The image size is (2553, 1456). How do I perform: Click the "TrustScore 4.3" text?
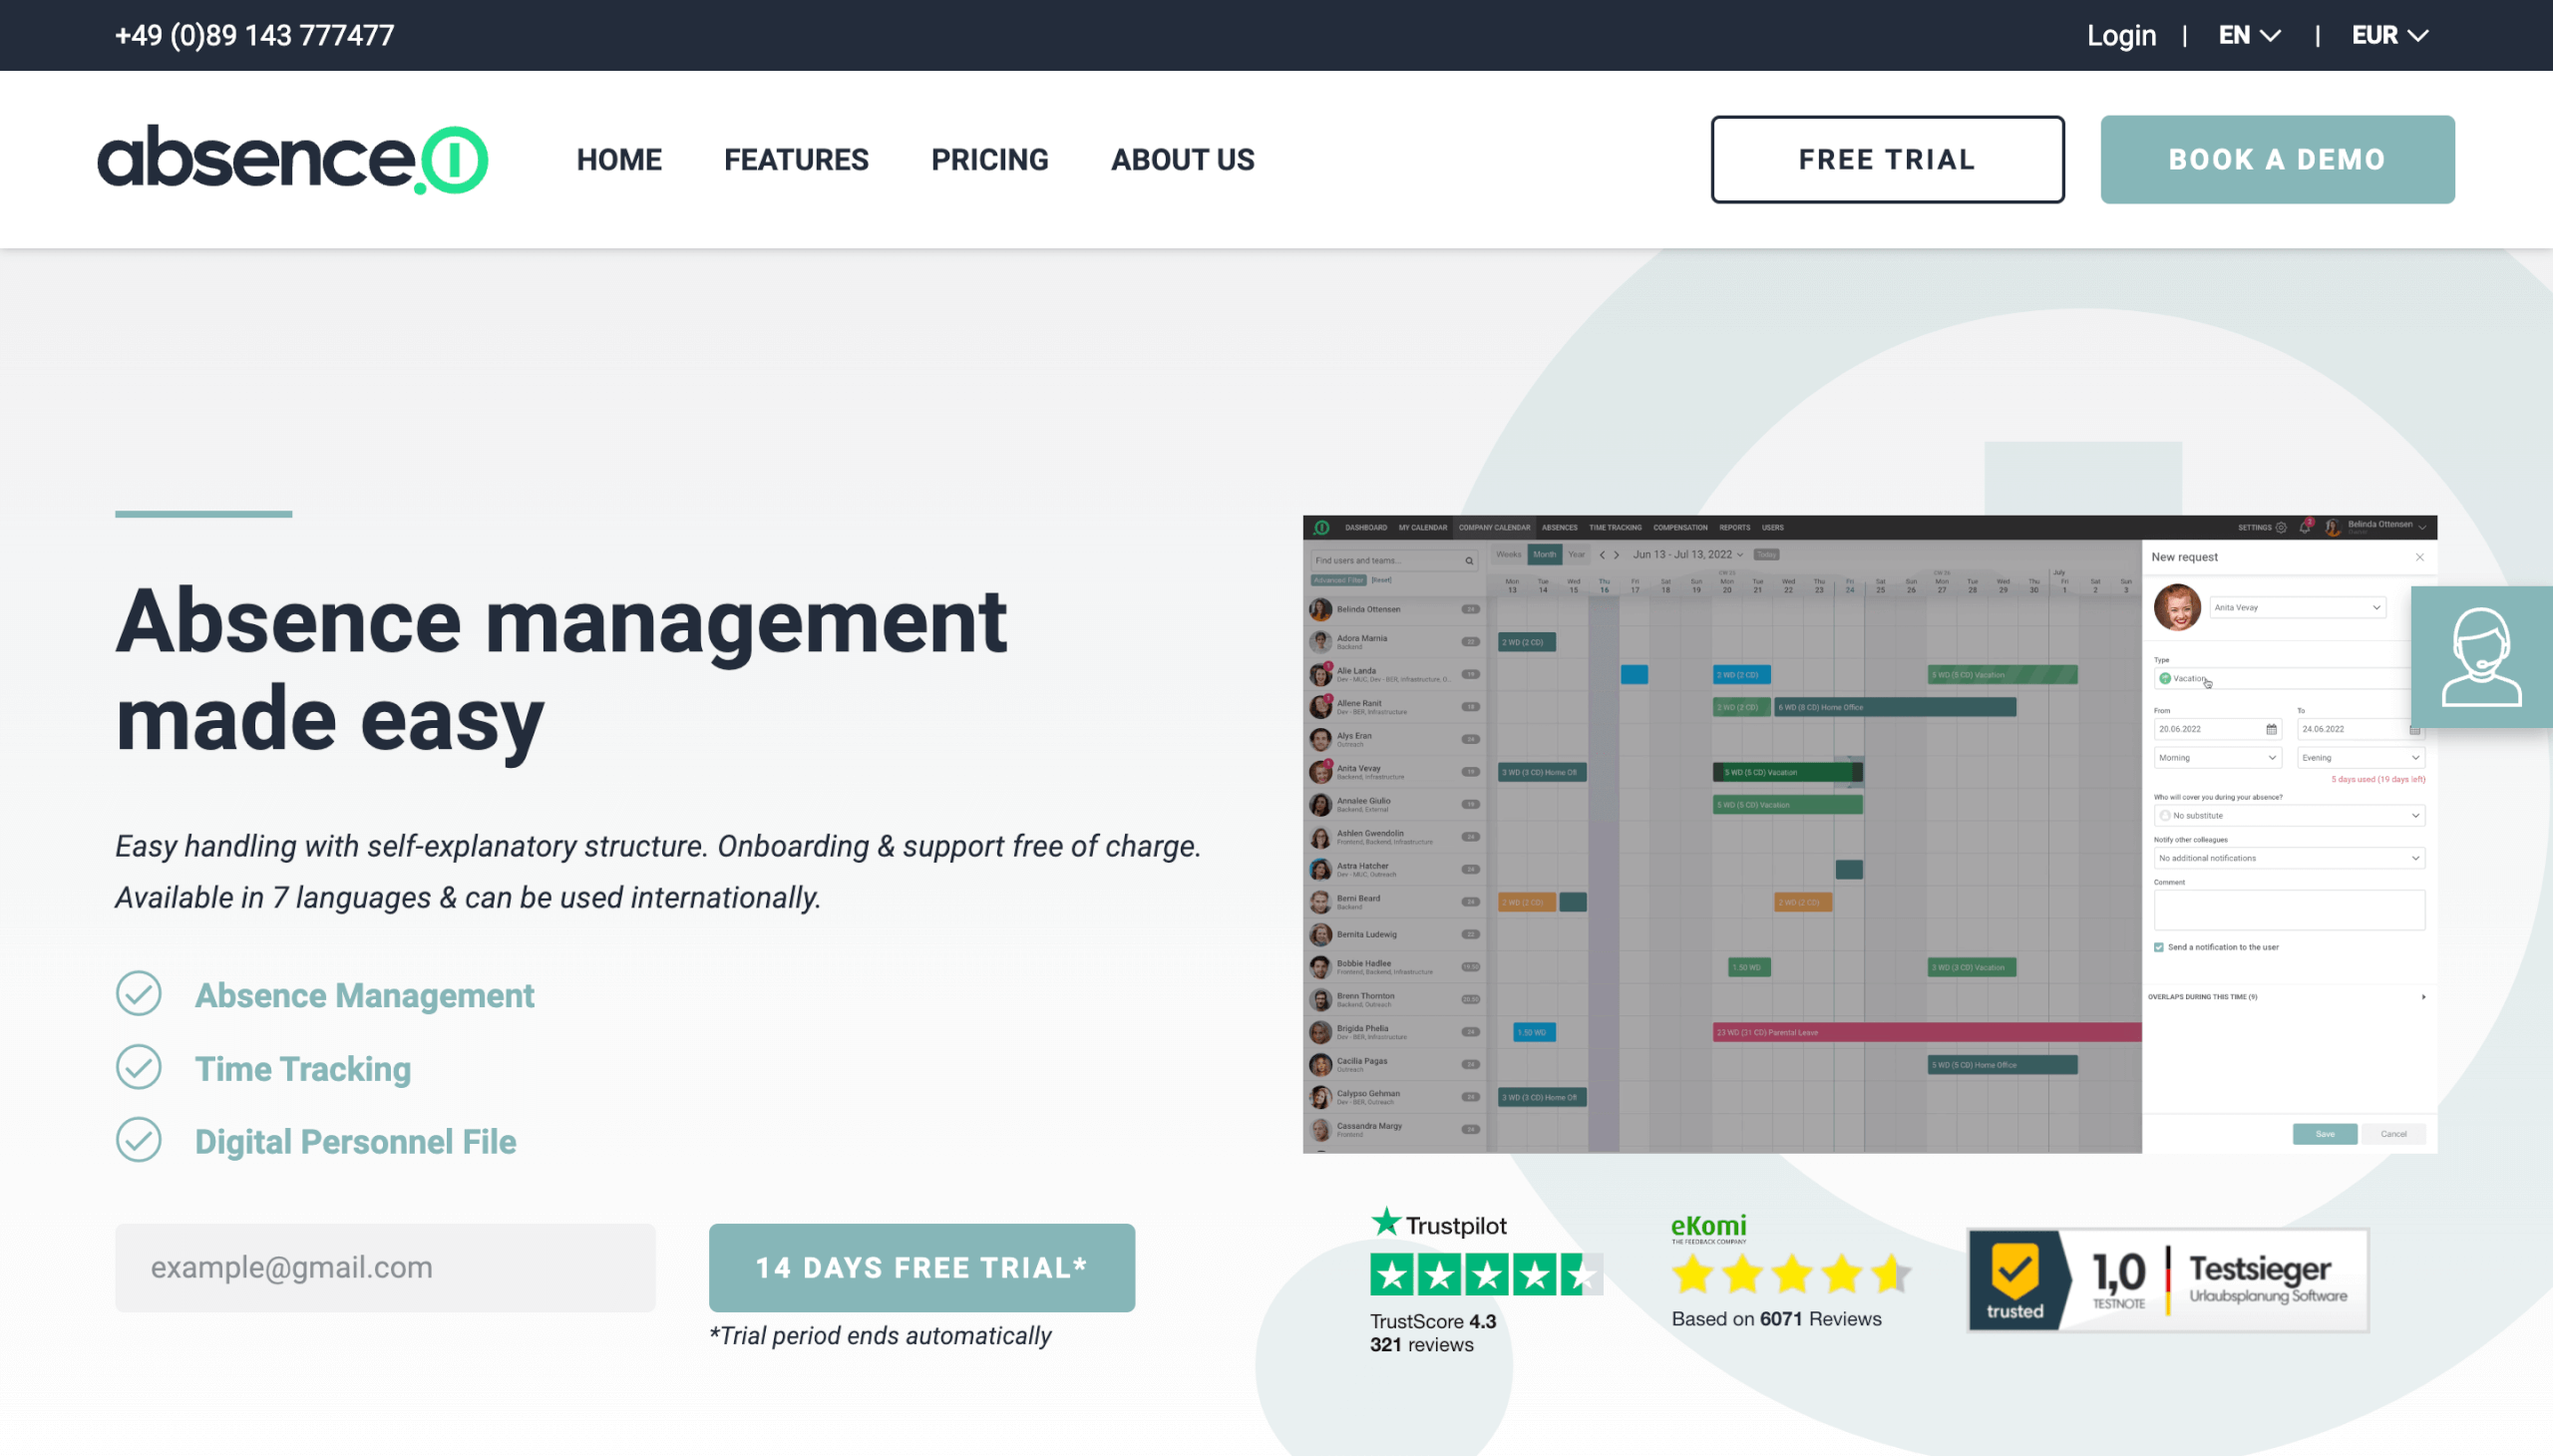[1432, 1321]
